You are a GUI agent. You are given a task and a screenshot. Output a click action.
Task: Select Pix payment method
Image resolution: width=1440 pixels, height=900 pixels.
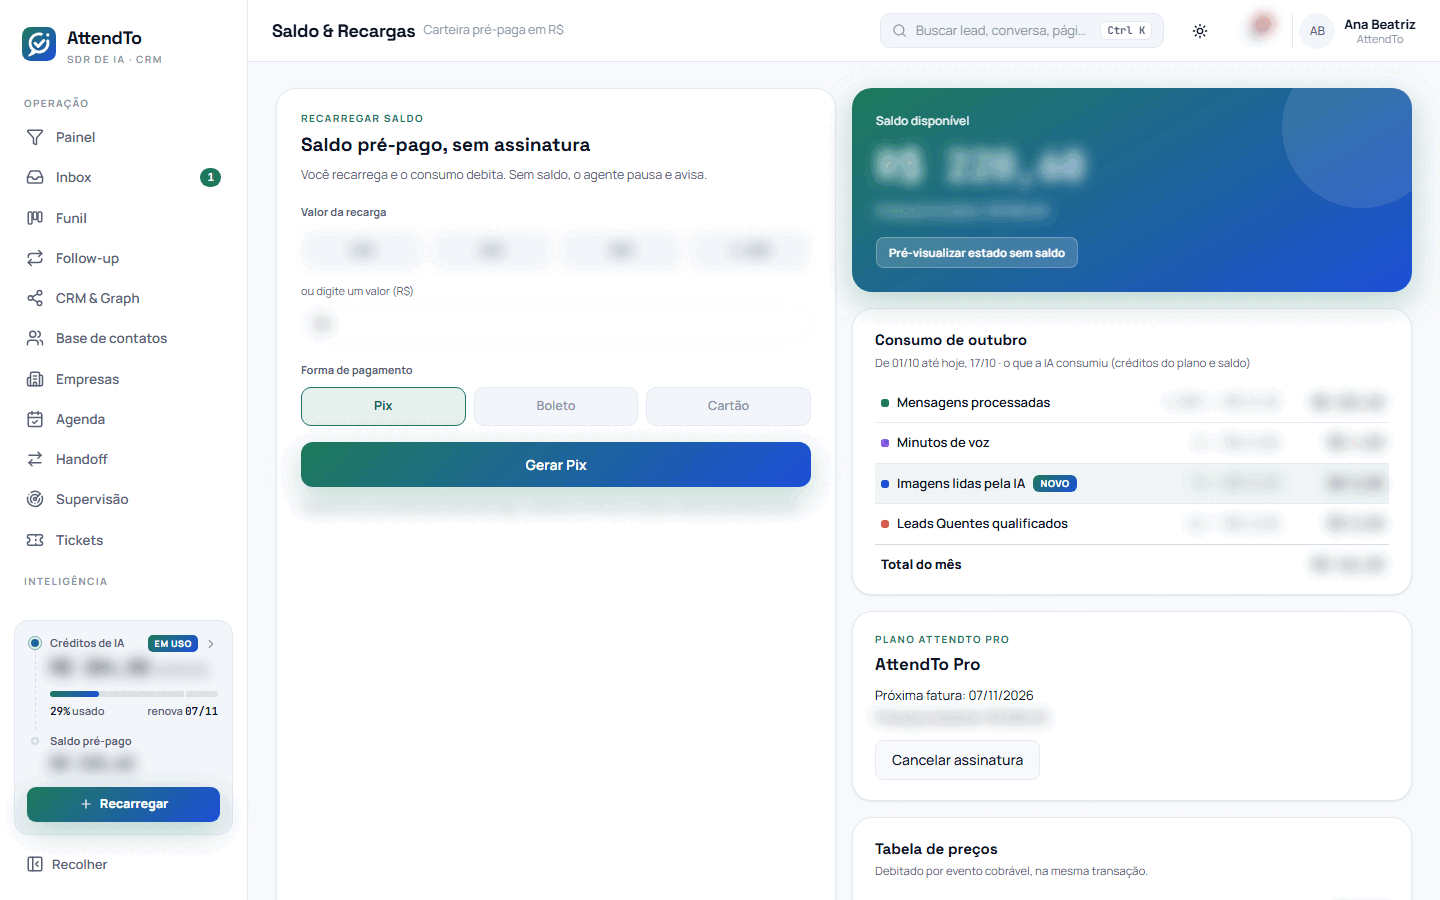tap(383, 406)
